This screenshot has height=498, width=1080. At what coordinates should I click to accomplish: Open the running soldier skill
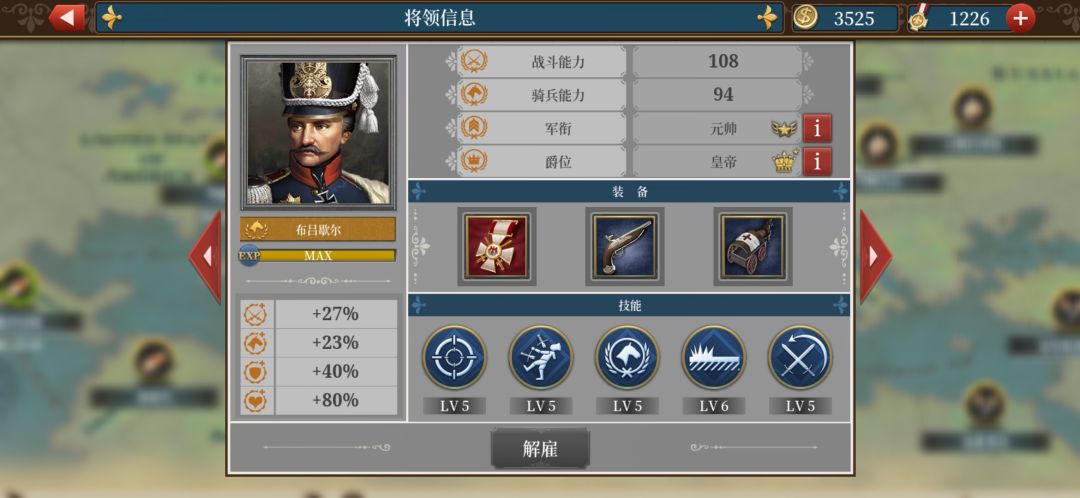tap(541, 357)
